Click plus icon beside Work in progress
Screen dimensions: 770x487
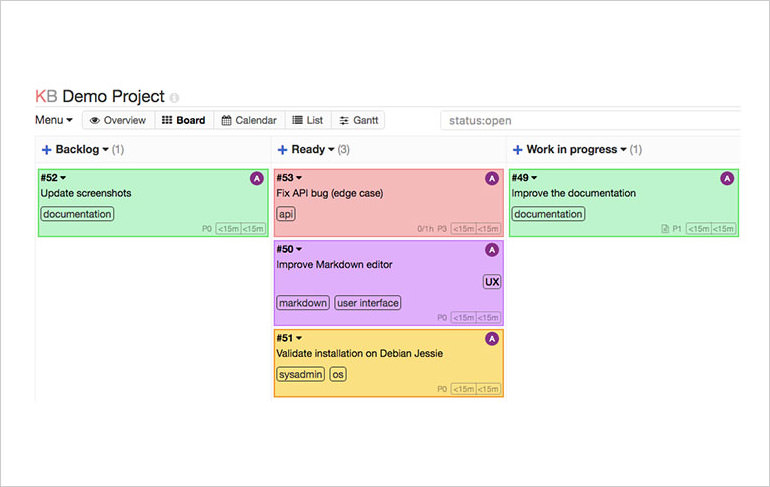(x=517, y=150)
